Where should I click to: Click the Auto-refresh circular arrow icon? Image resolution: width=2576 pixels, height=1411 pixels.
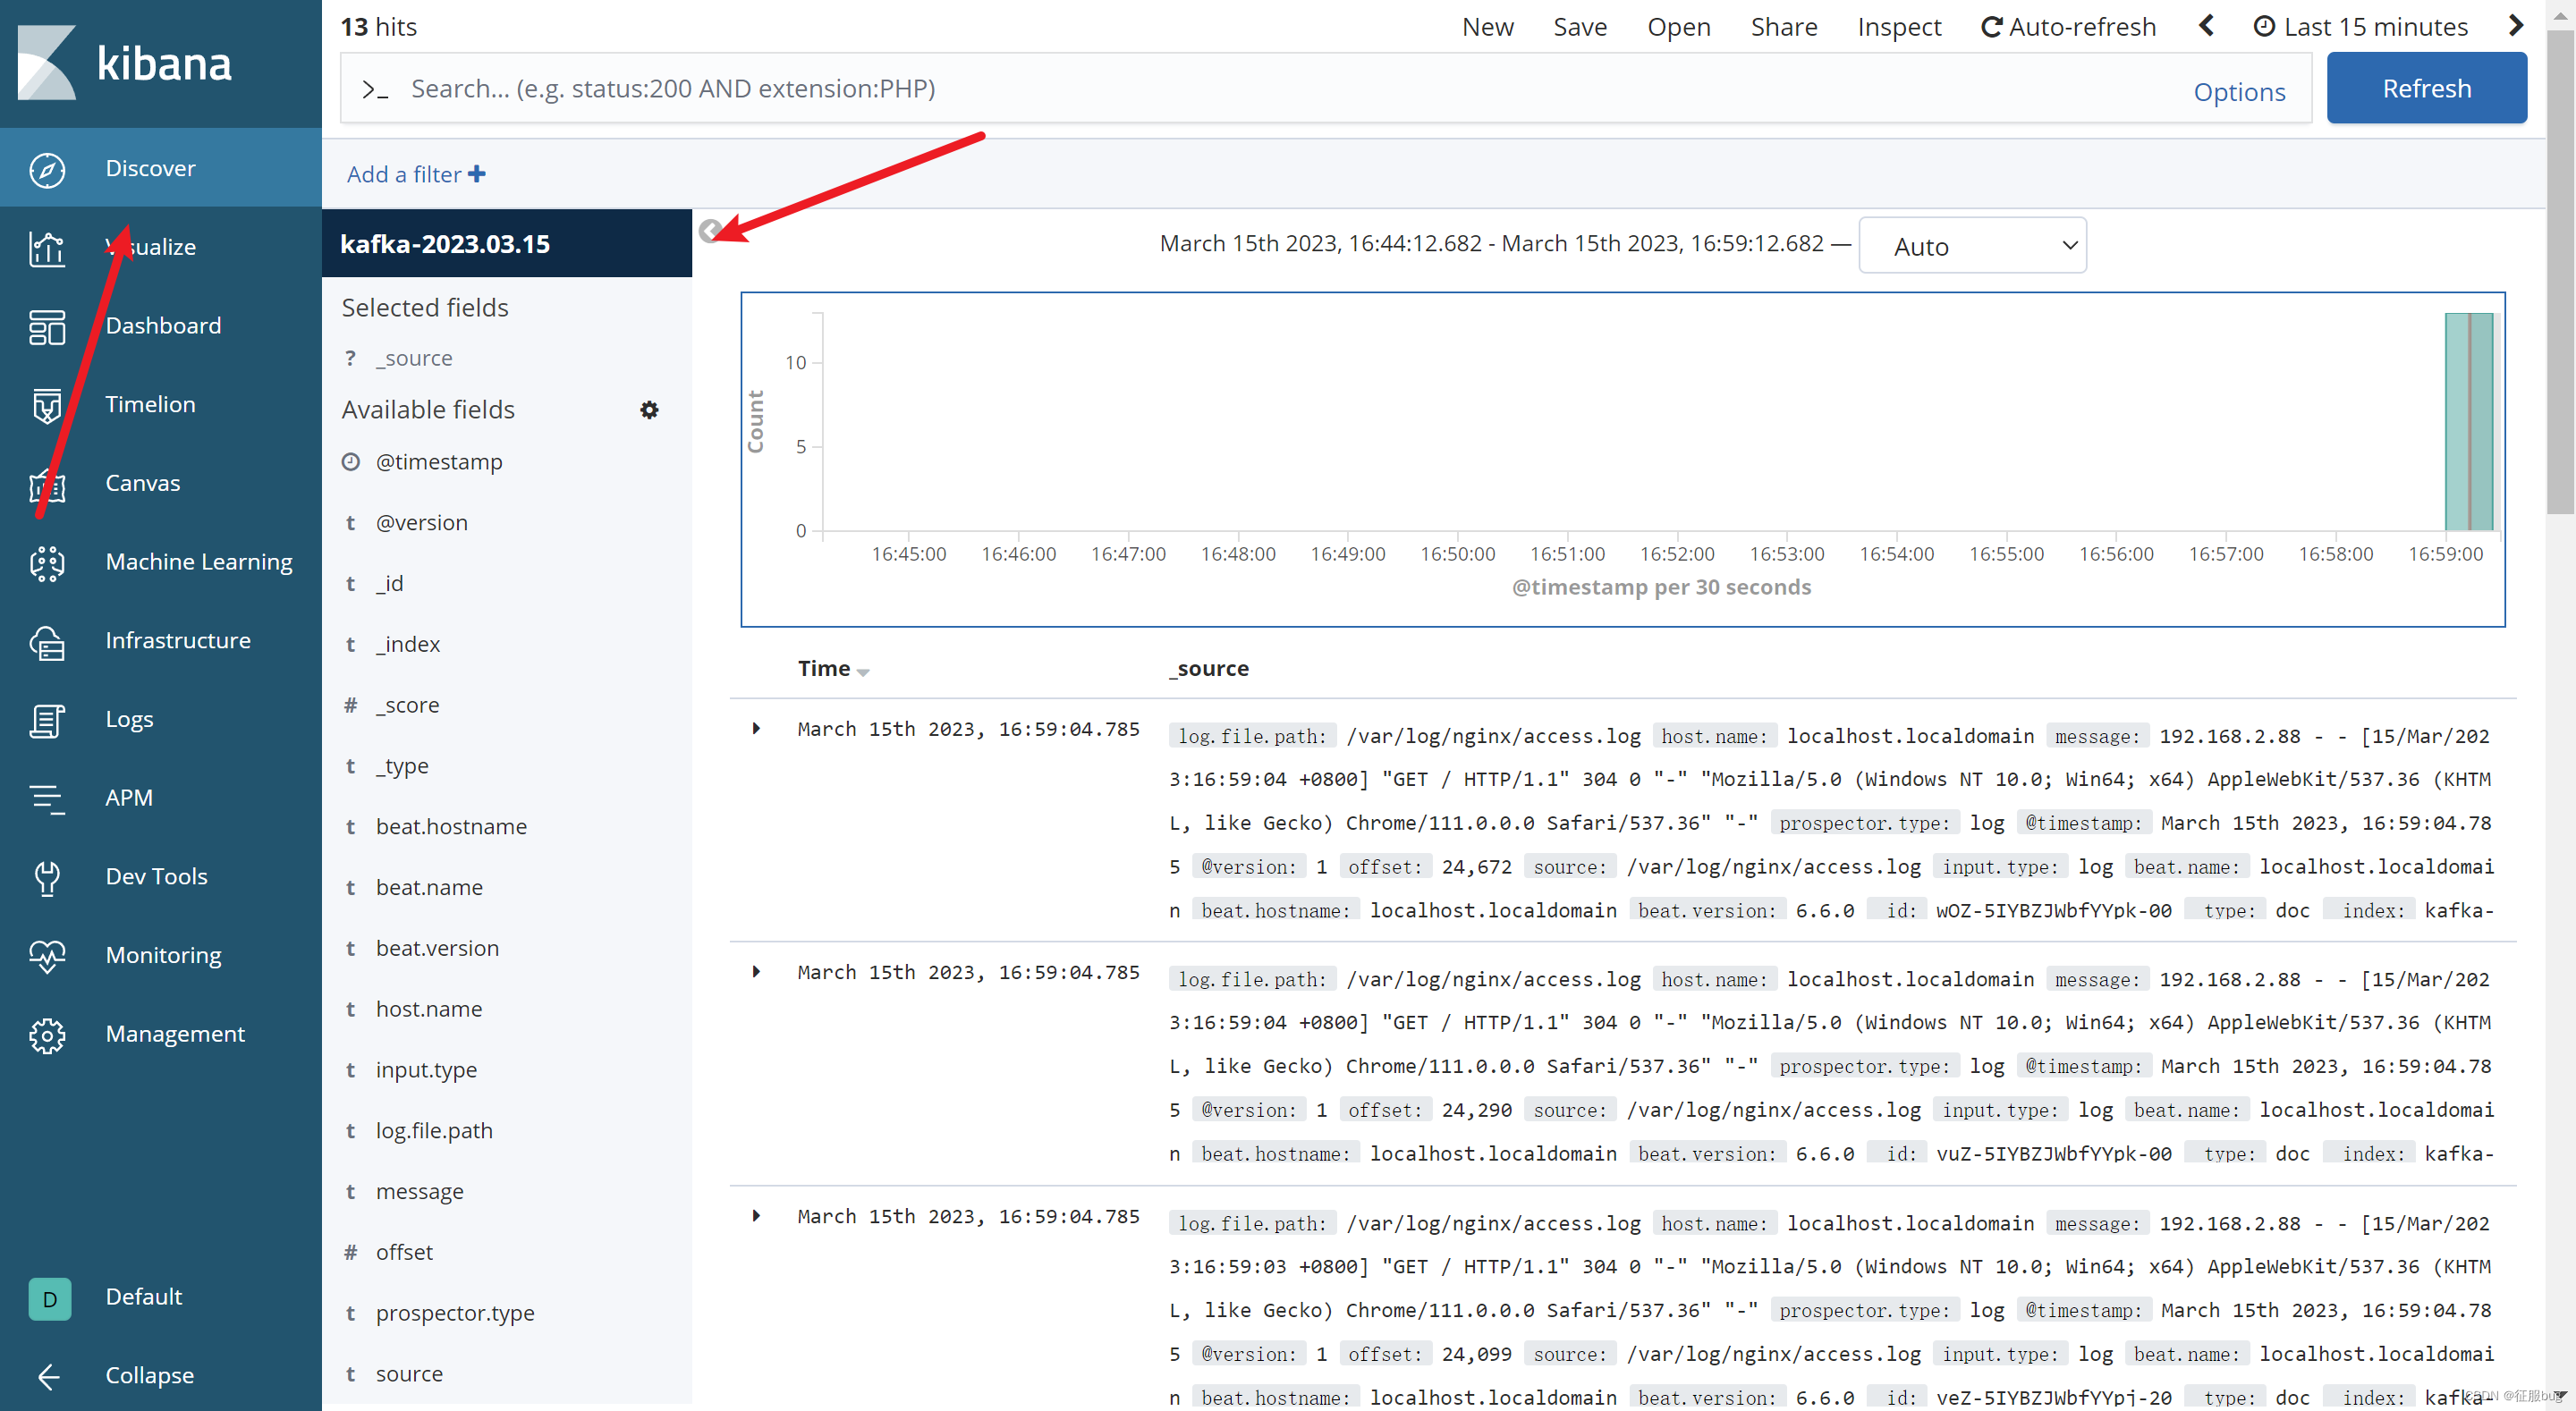(x=1991, y=27)
